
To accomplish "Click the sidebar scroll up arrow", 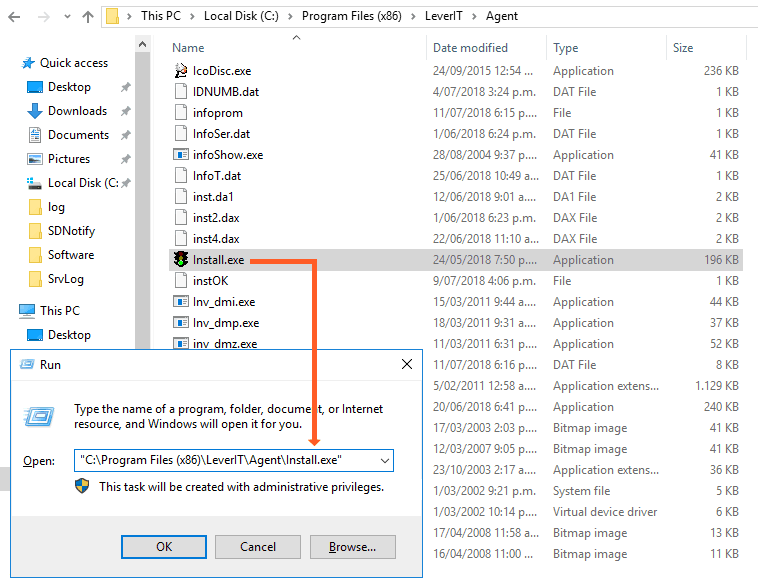I will tap(142, 44).
